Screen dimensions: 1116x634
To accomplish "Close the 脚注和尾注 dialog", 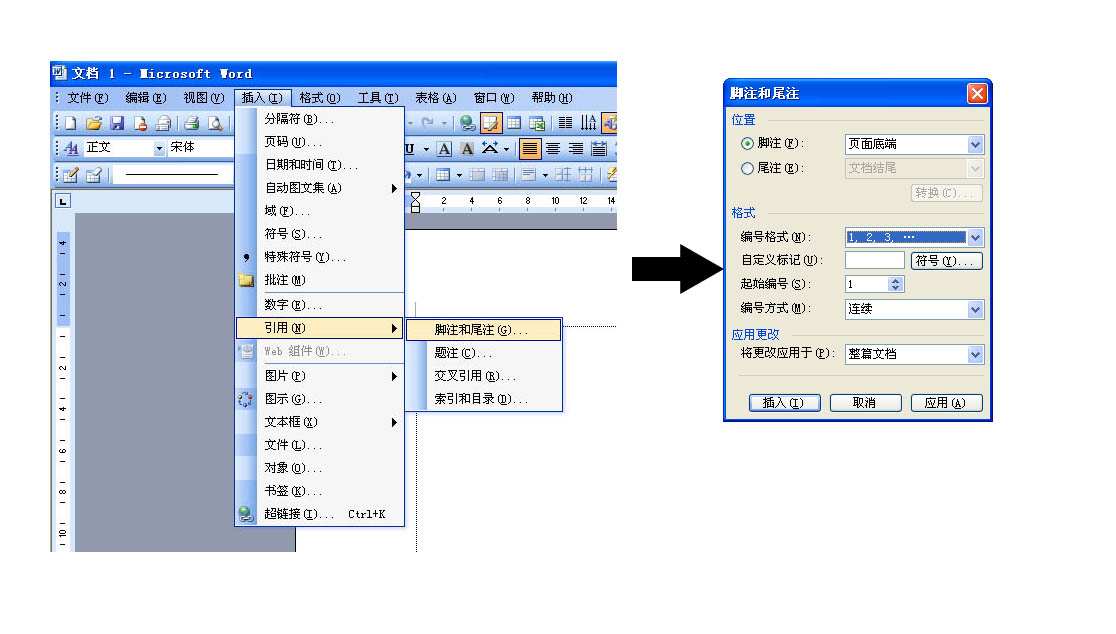I will 977,93.
